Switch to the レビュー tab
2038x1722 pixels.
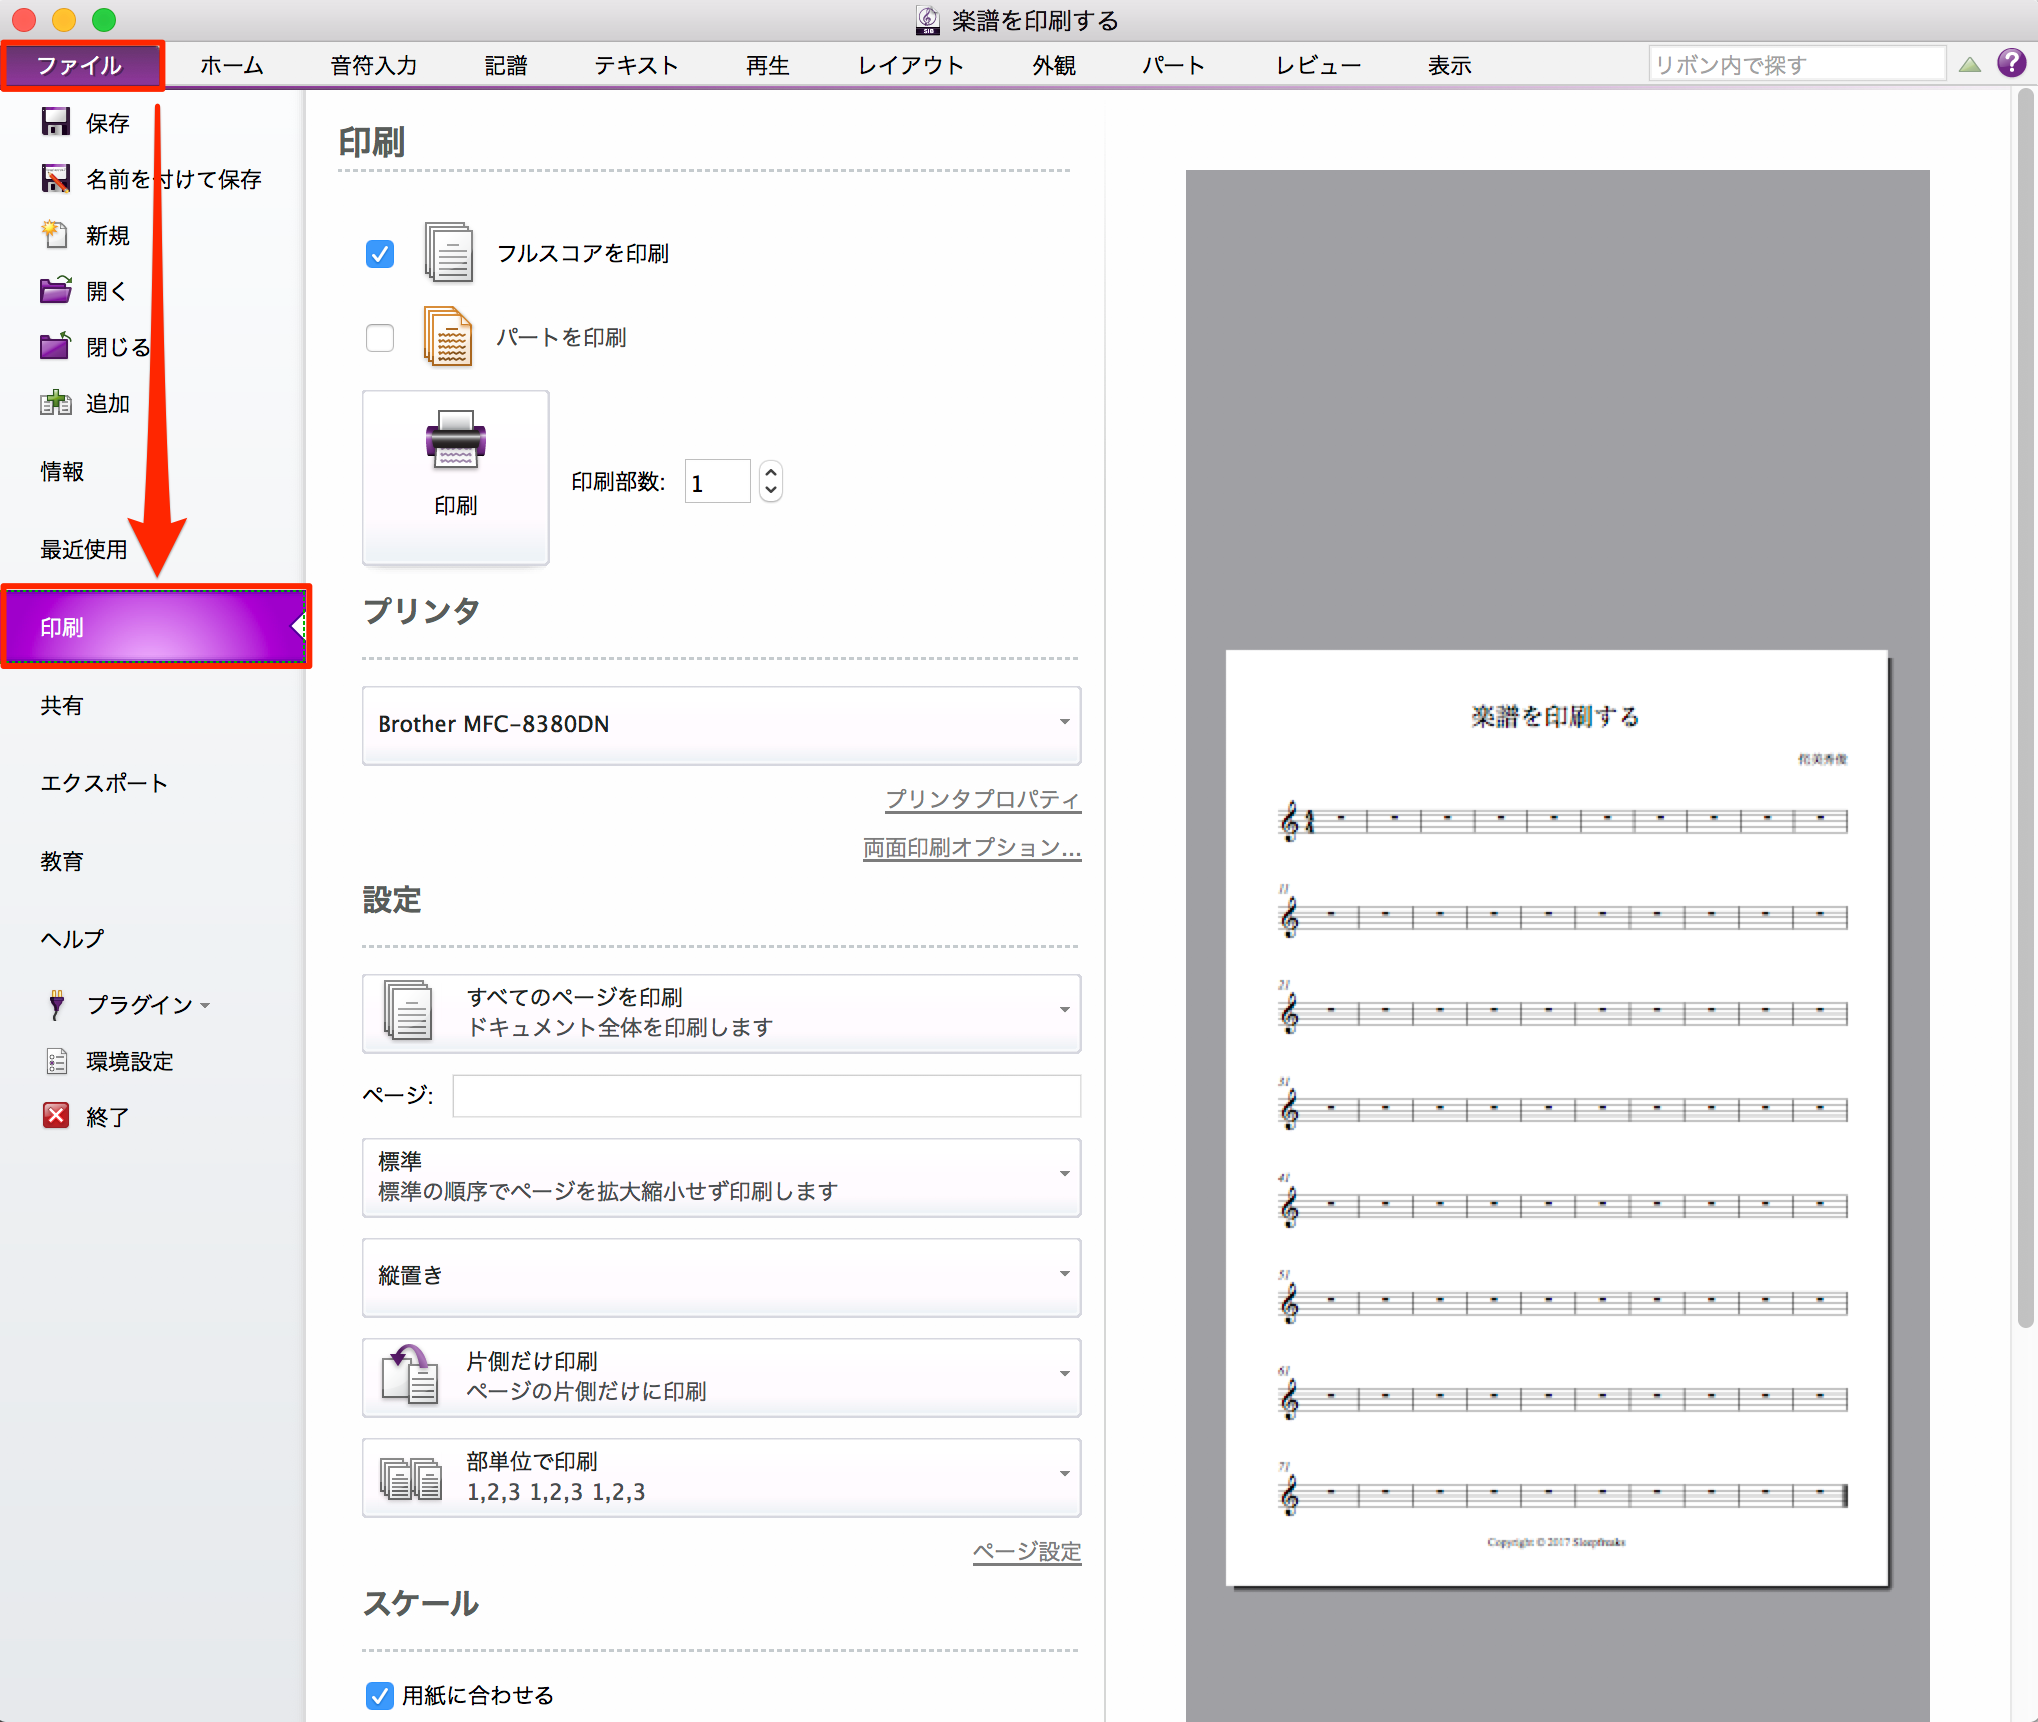point(1318,65)
